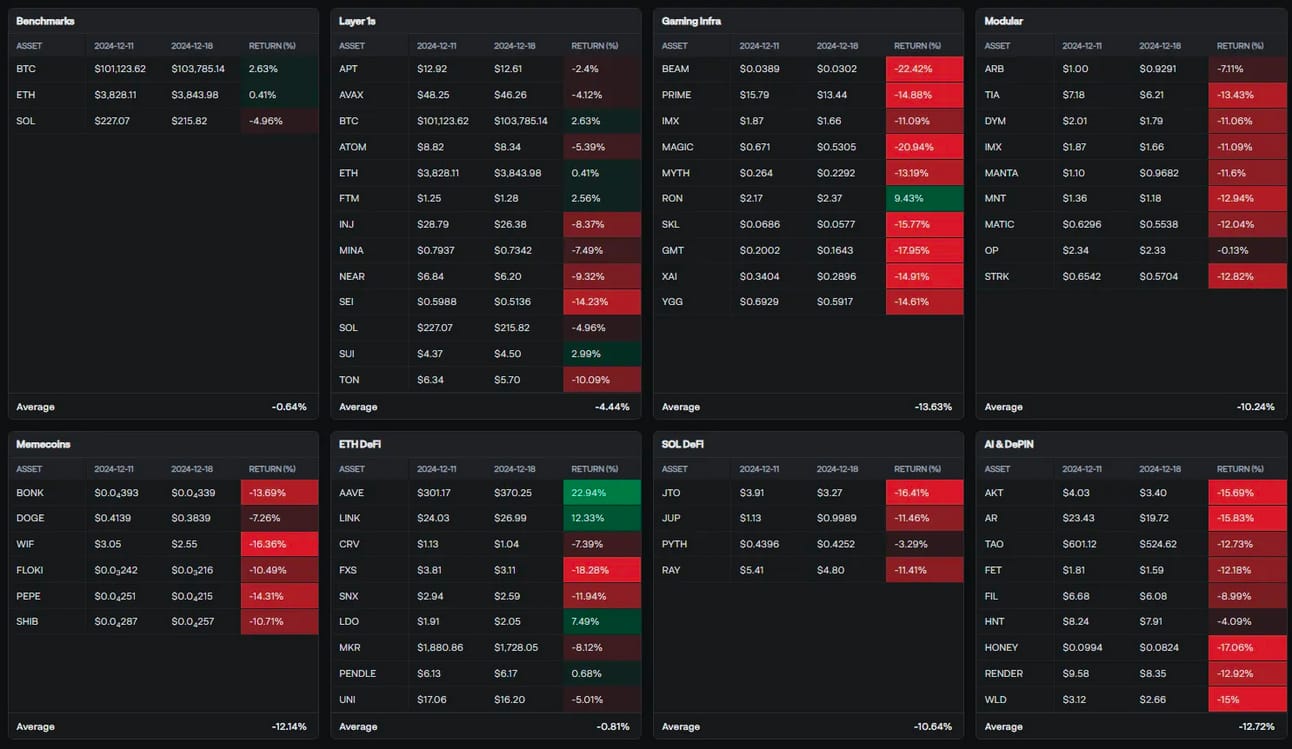Select the Modular panel heading

(x=1003, y=21)
